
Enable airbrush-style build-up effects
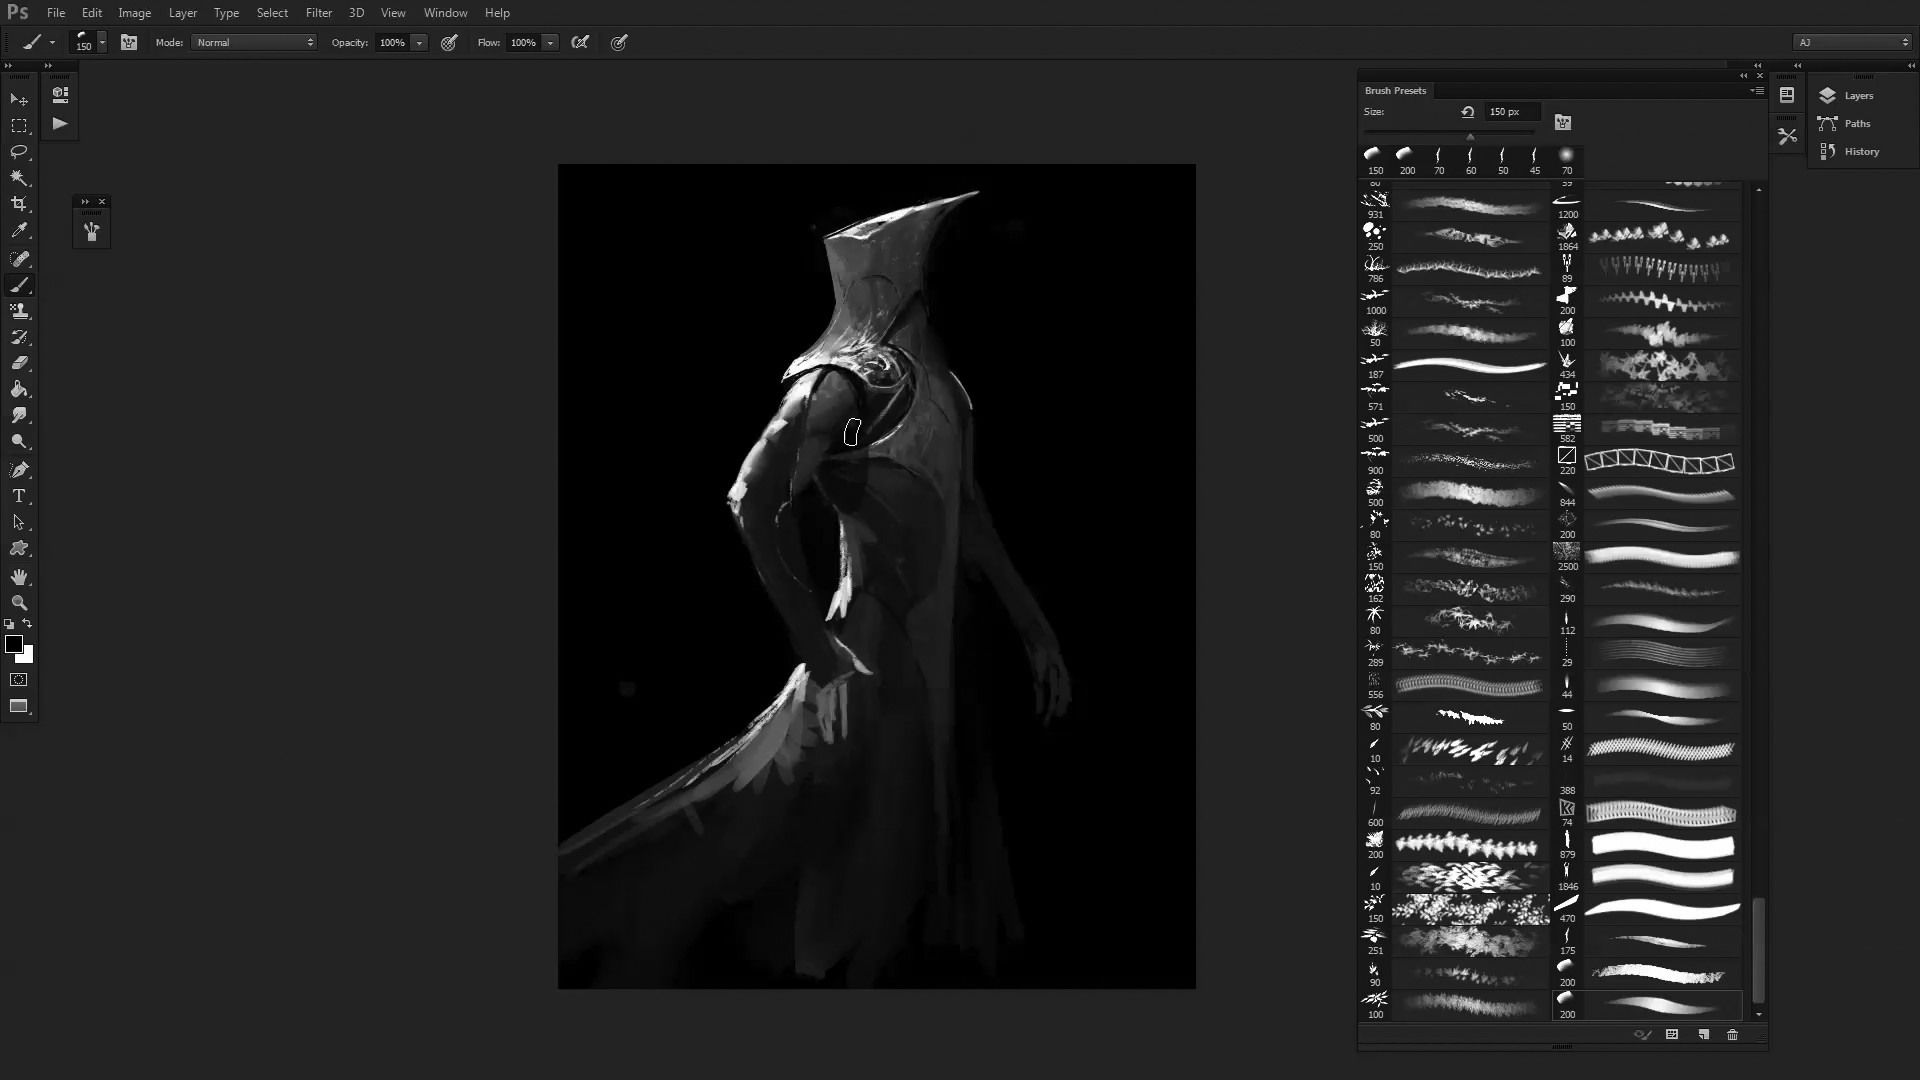pyautogui.click(x=580, y=43)
